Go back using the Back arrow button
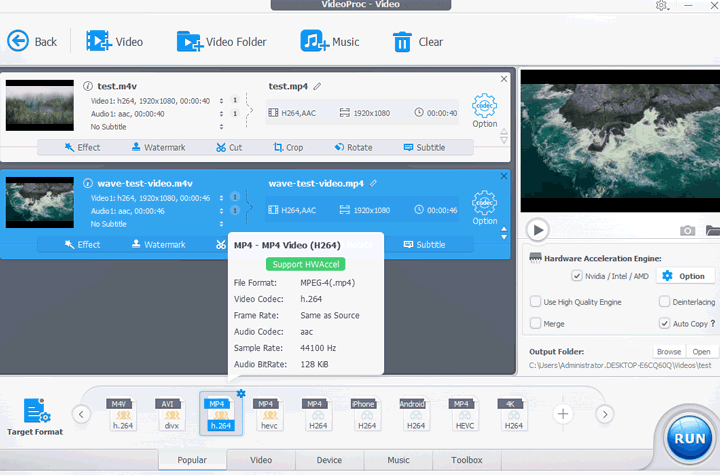Viewport: 720px width, 475px height. pyautogui.click(x=32, y=42)
